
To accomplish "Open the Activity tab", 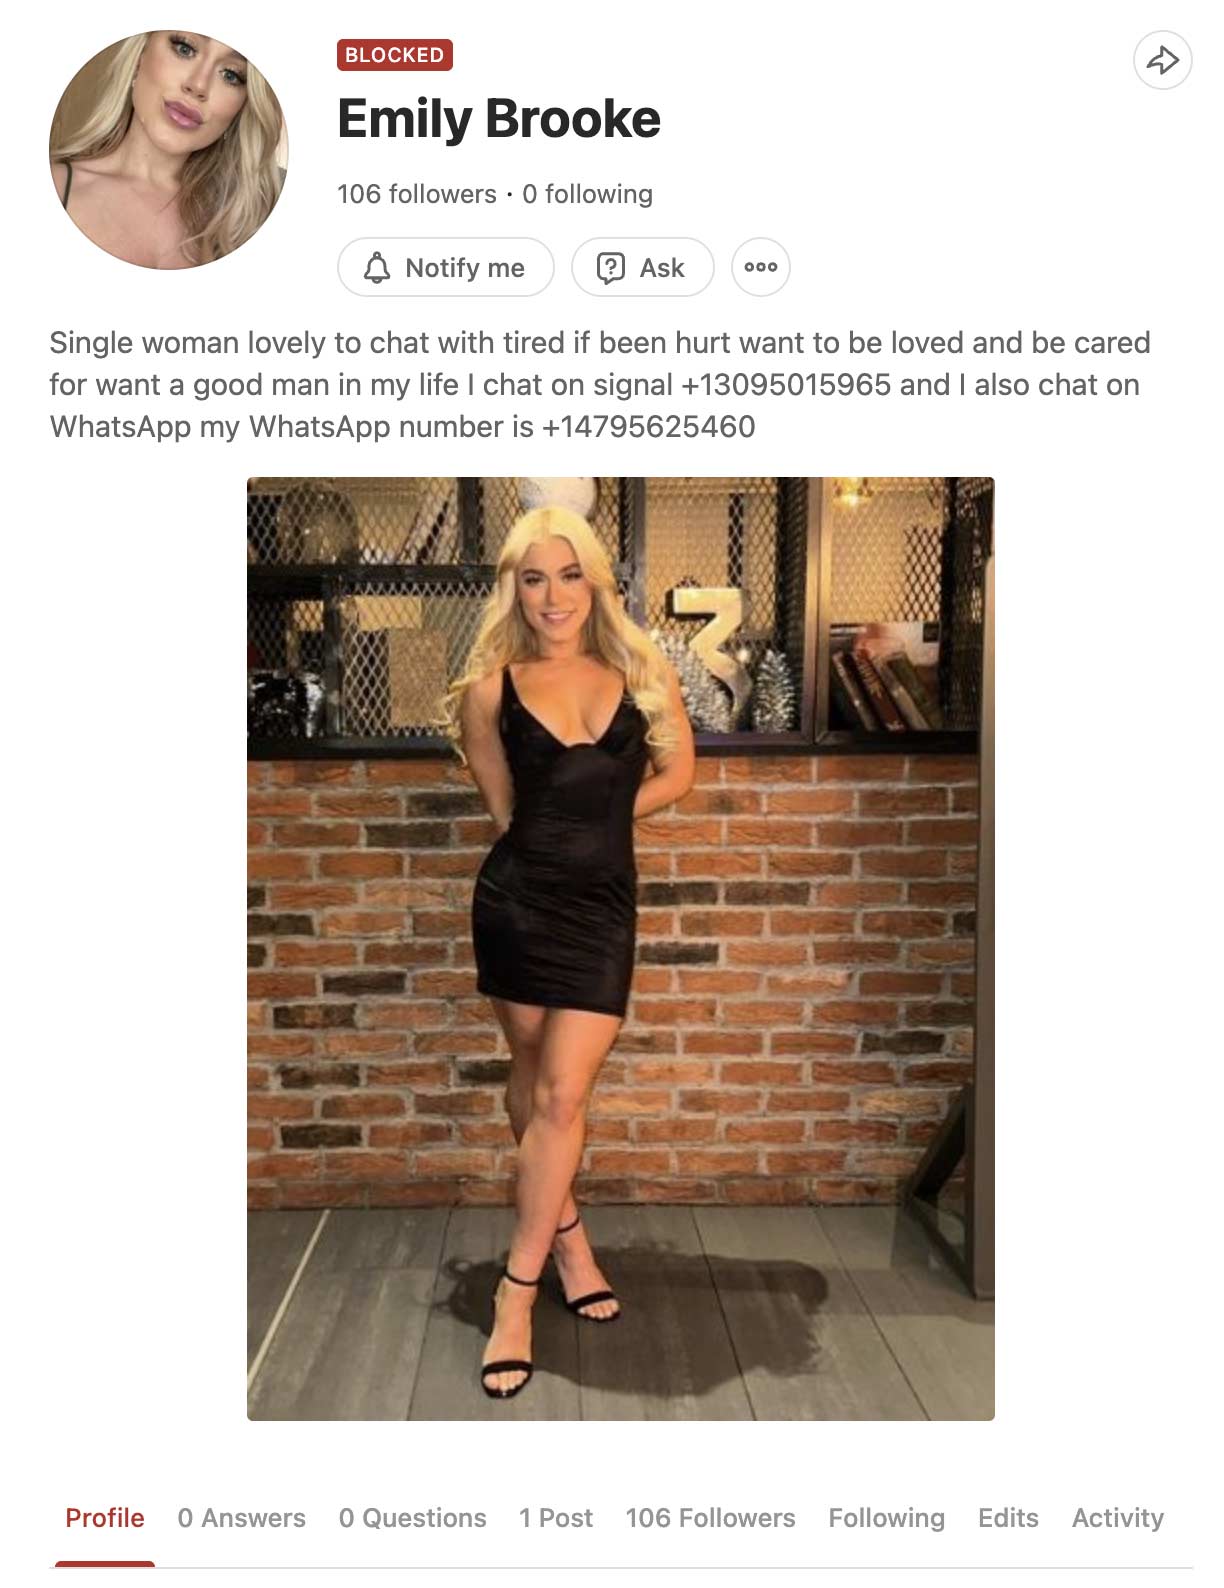I will coord(1118,1518).
